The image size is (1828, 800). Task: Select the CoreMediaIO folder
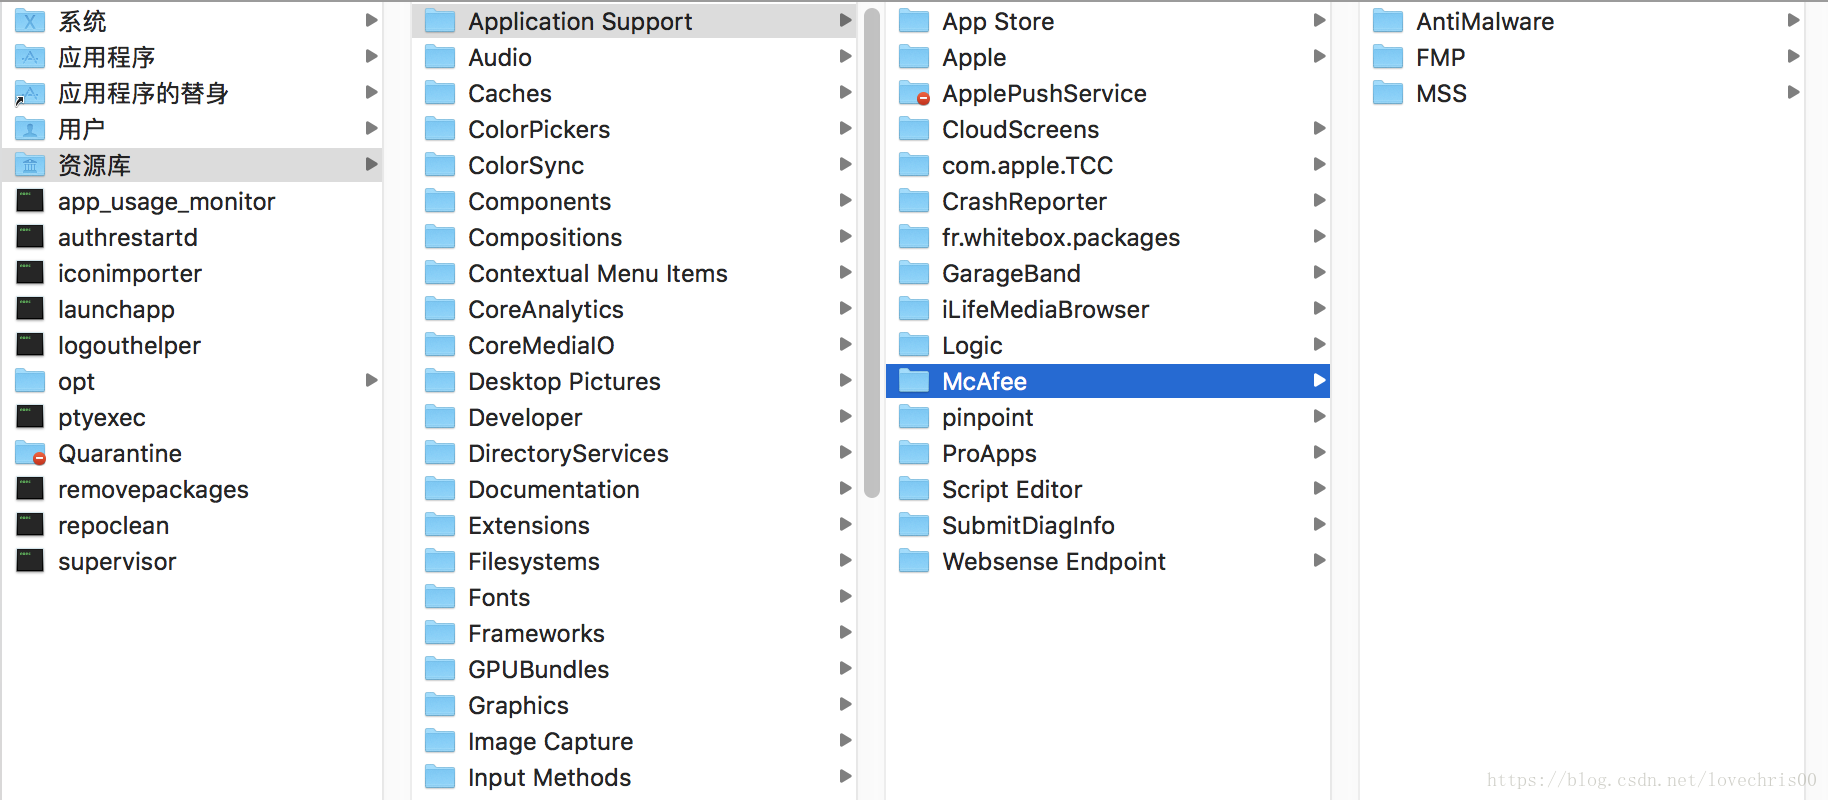tap(634, 345)
